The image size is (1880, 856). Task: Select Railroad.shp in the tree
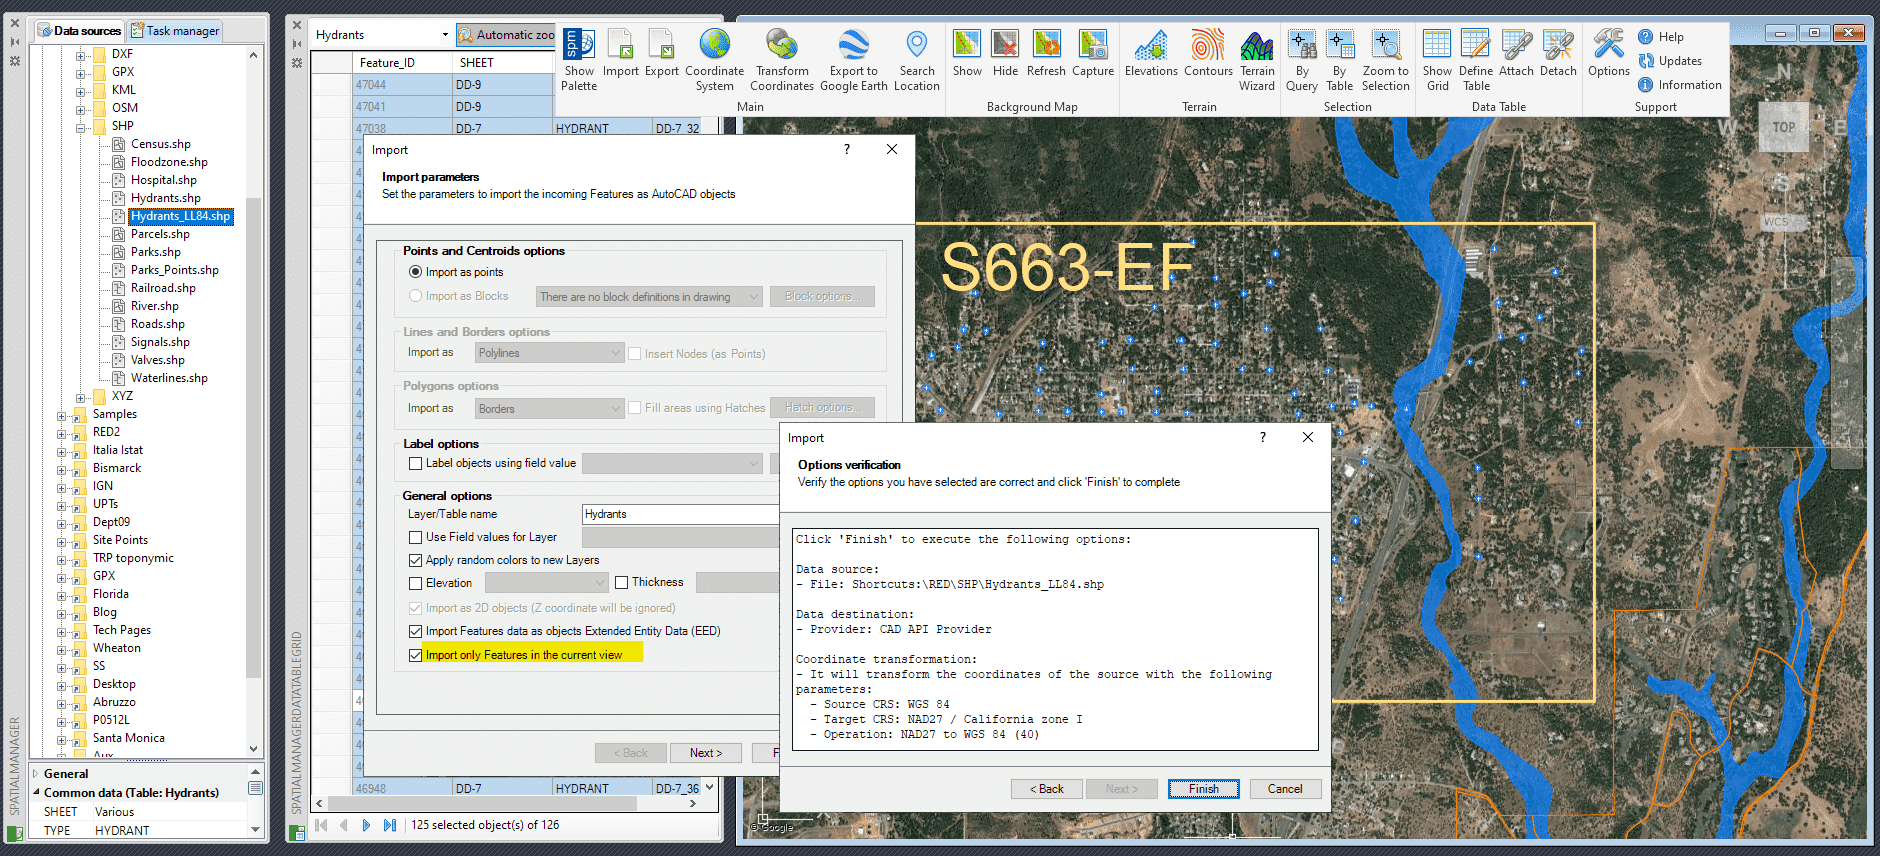163,288
